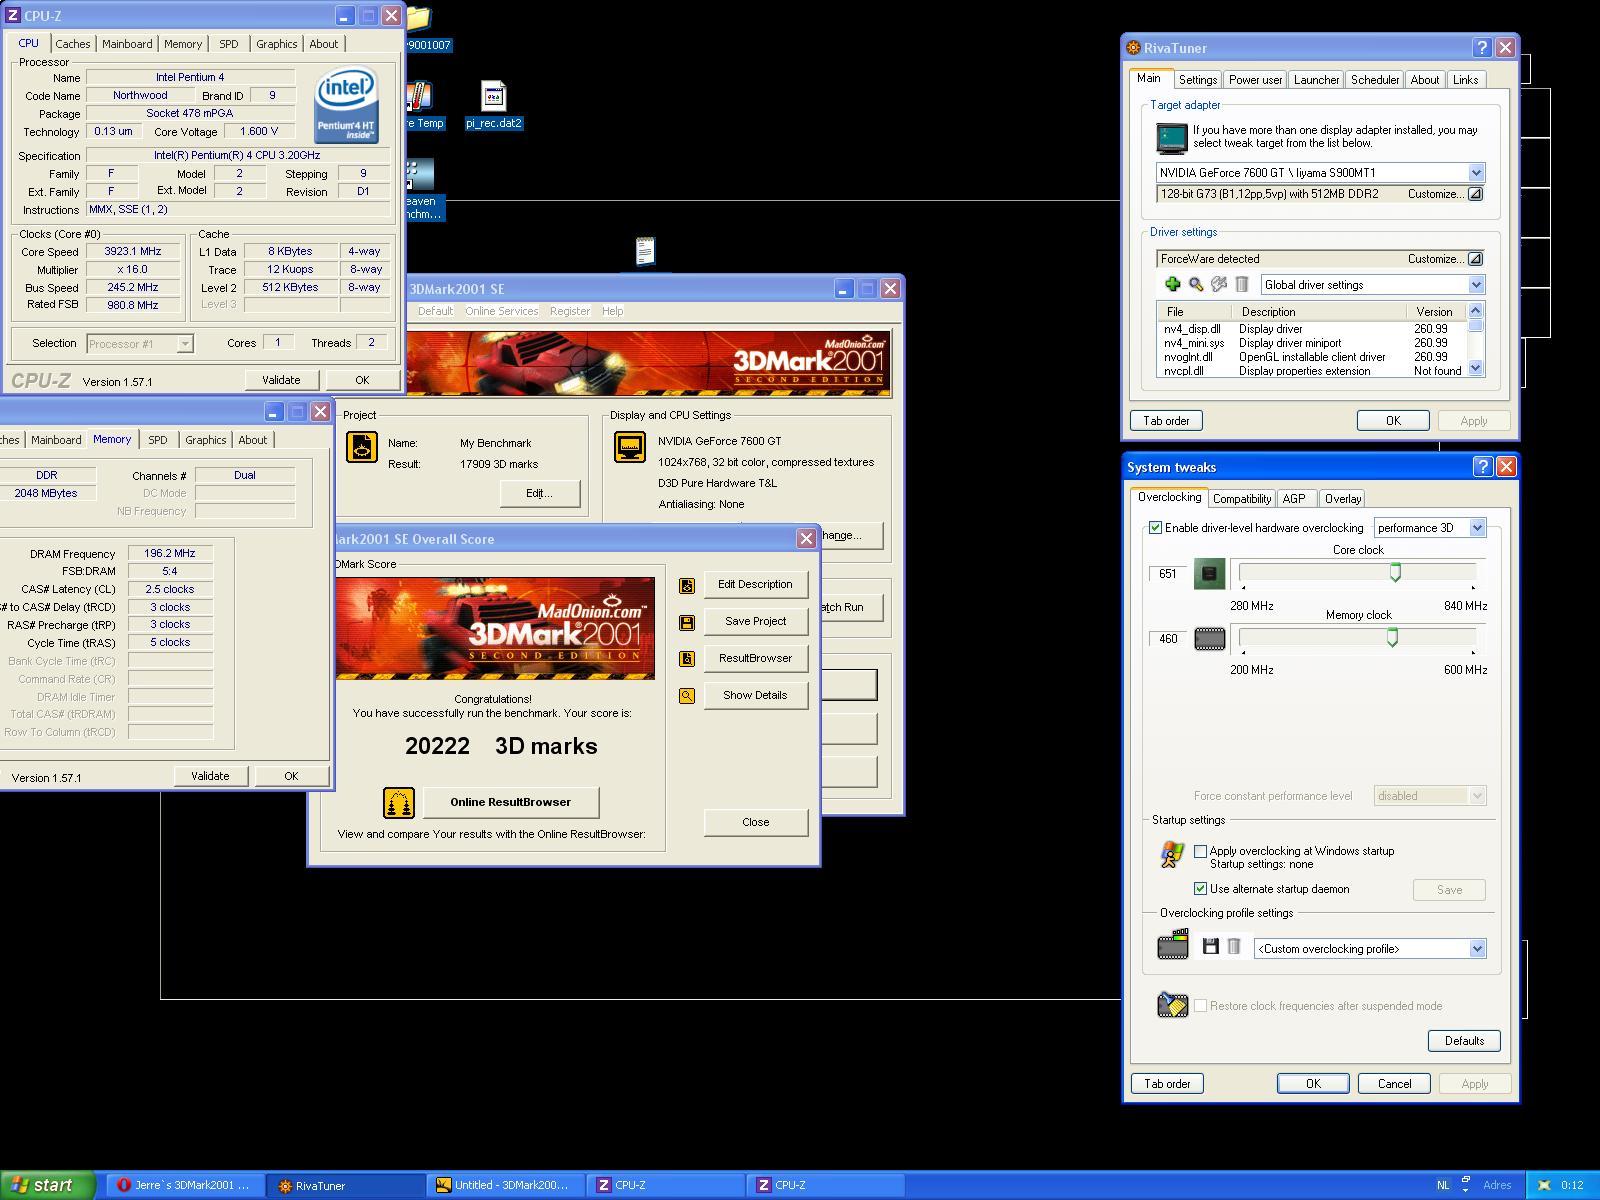Click the magnifier icon in RivaTuner driver settings

pos(1195,285)
